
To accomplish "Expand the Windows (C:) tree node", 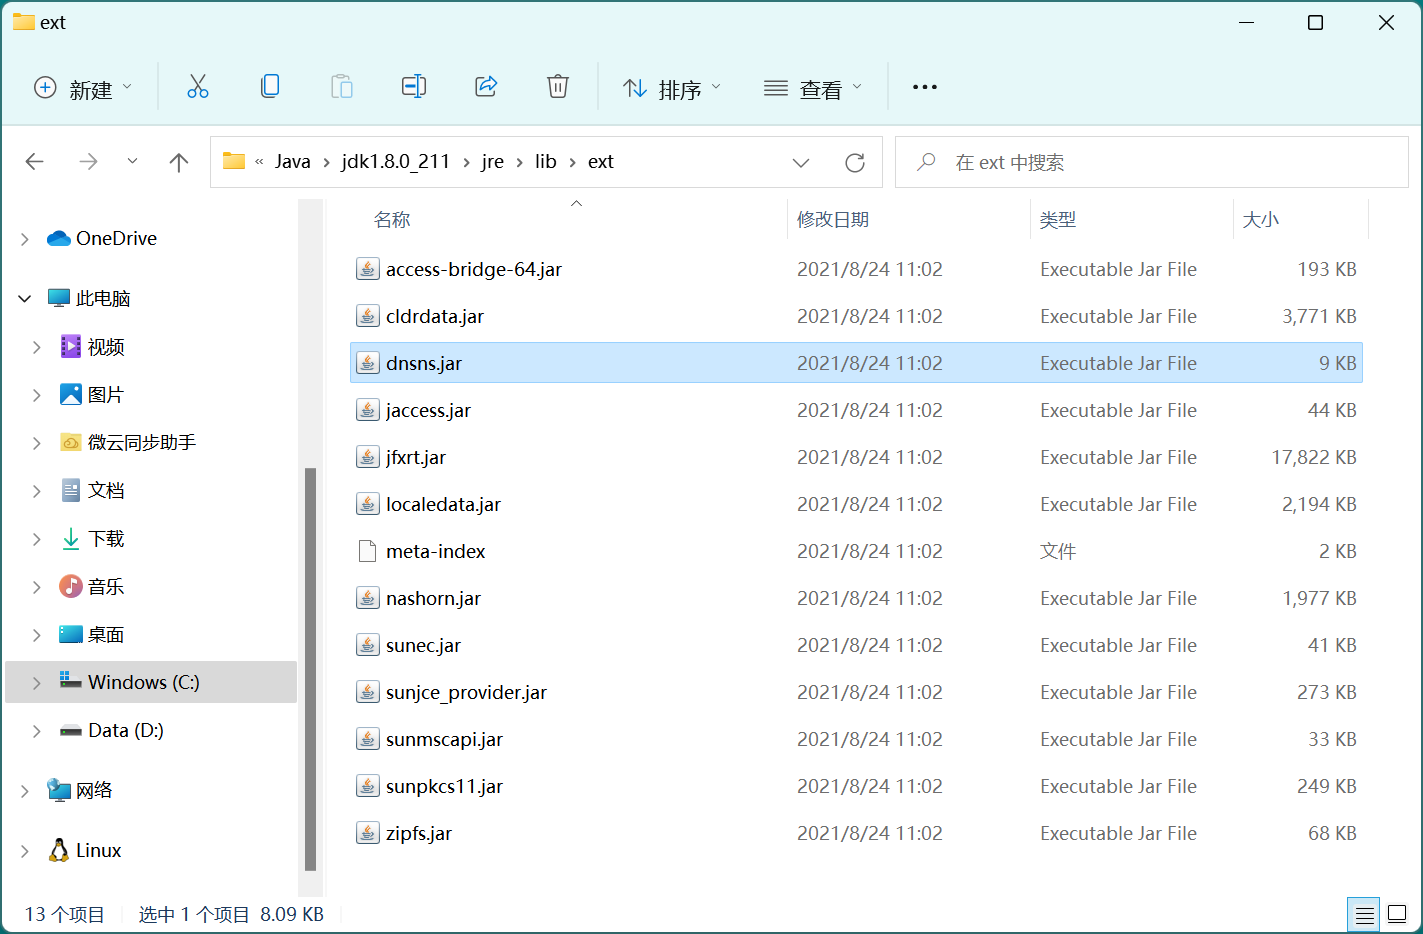I will pos(37,682).
